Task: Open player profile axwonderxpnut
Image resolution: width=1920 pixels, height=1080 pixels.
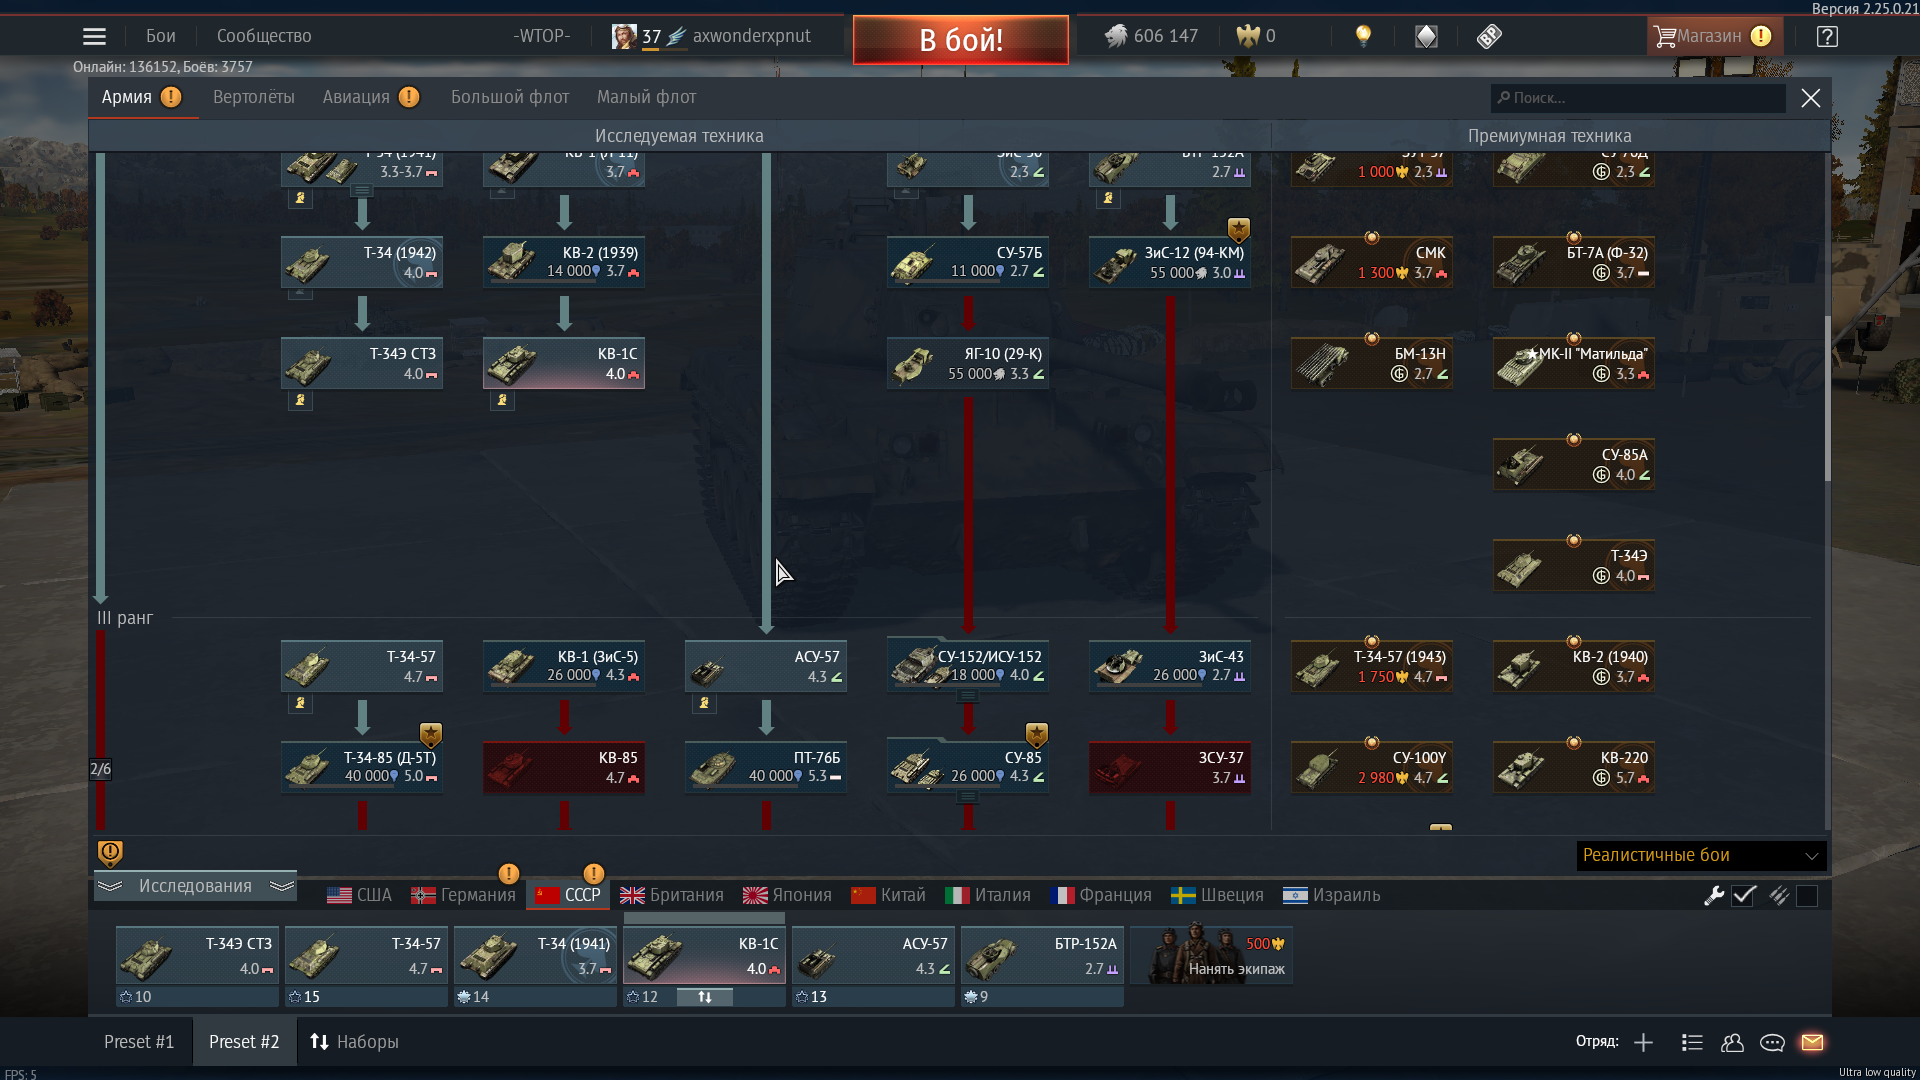Action: click(x=712, y=37)
